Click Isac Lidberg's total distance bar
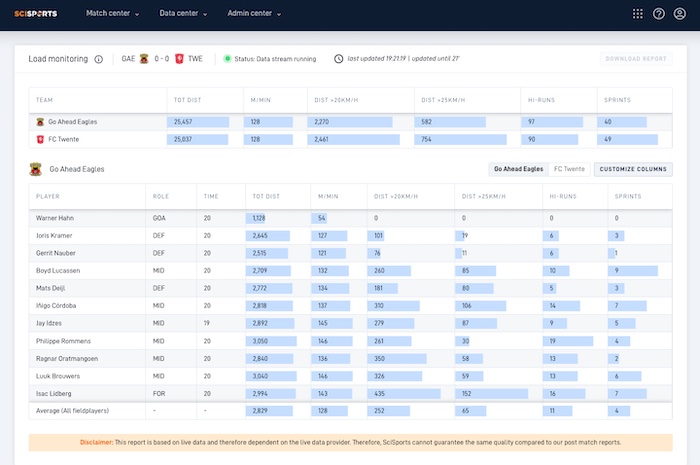 (x=272, y=394)
